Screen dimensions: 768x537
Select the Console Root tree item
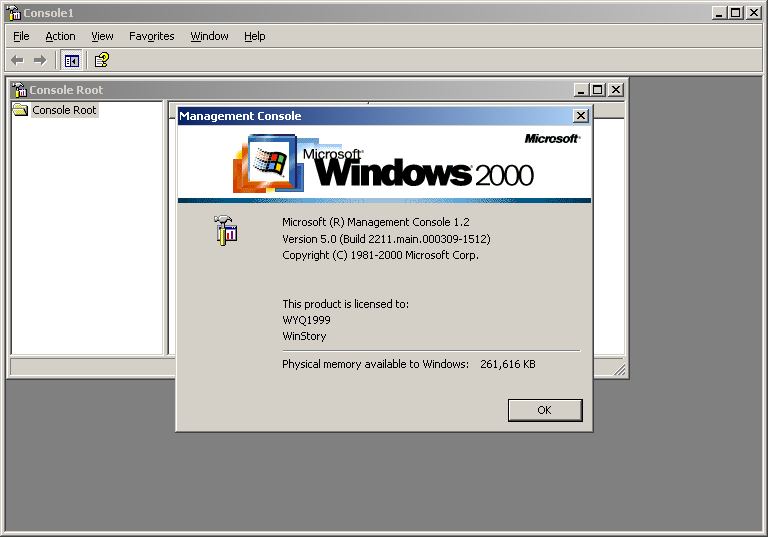[64, 110]
